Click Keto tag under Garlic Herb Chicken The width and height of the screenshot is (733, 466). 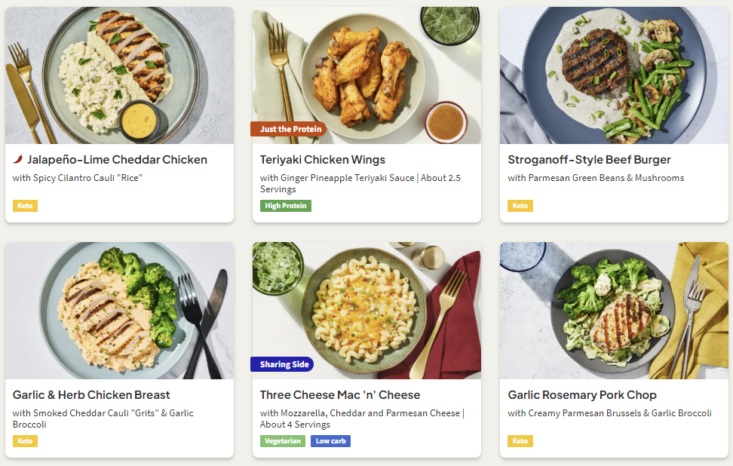[25, 441]
